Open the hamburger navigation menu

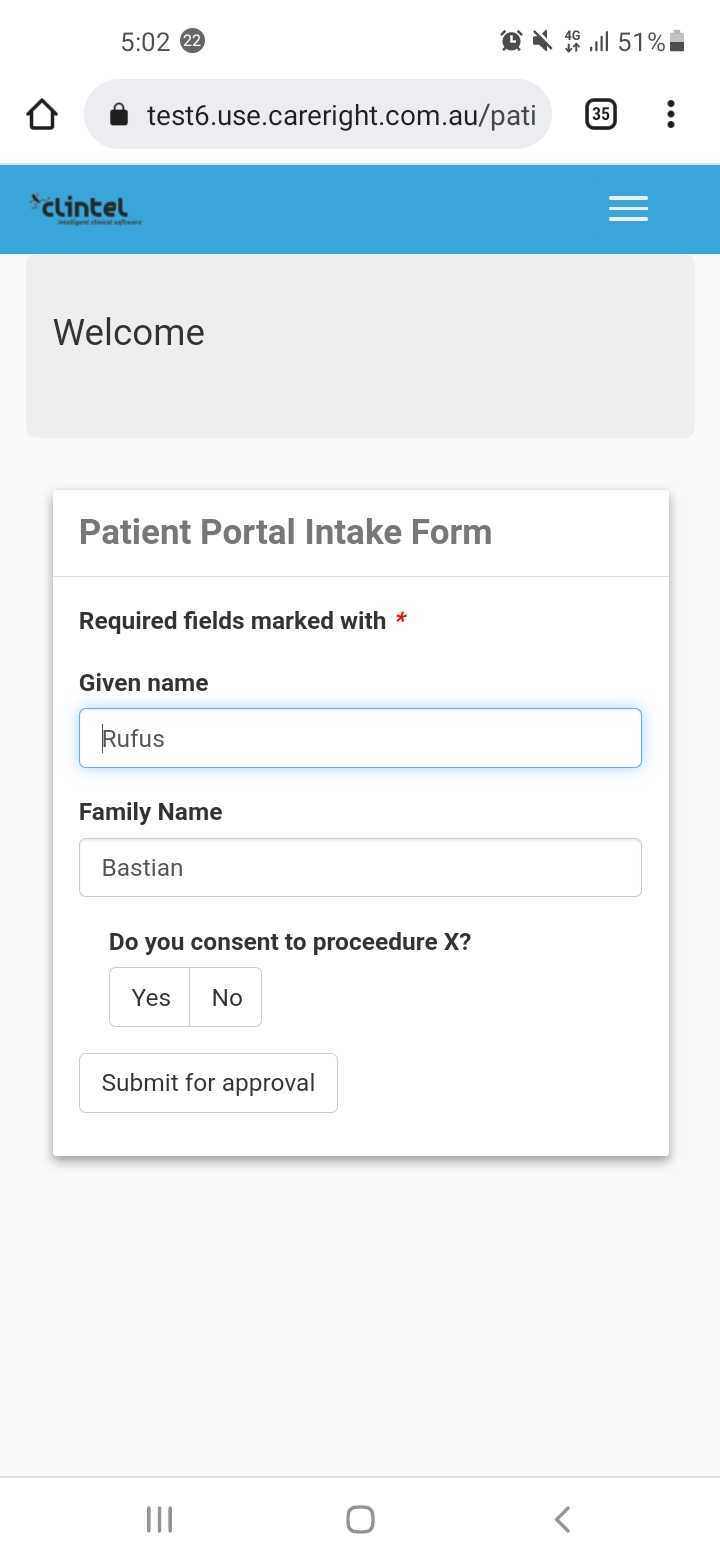(x=628, y=208)
